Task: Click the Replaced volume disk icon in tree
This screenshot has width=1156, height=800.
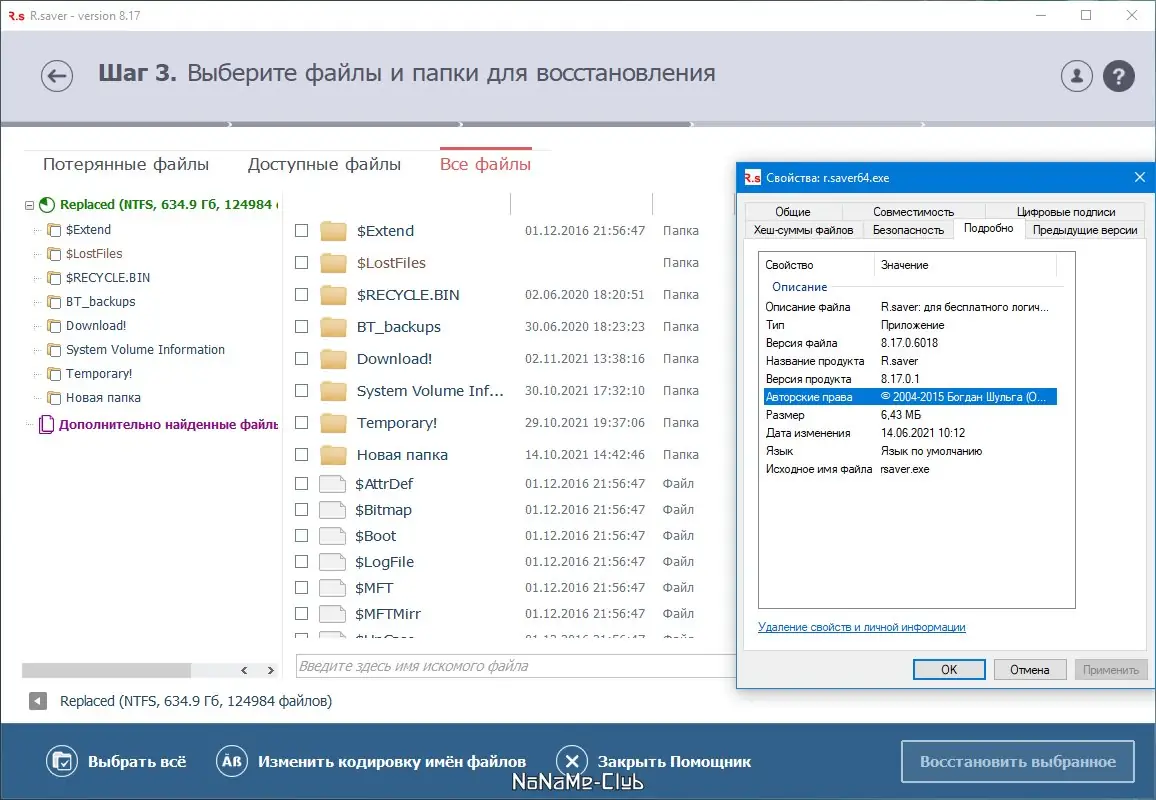Action: (x=47, y=205)
